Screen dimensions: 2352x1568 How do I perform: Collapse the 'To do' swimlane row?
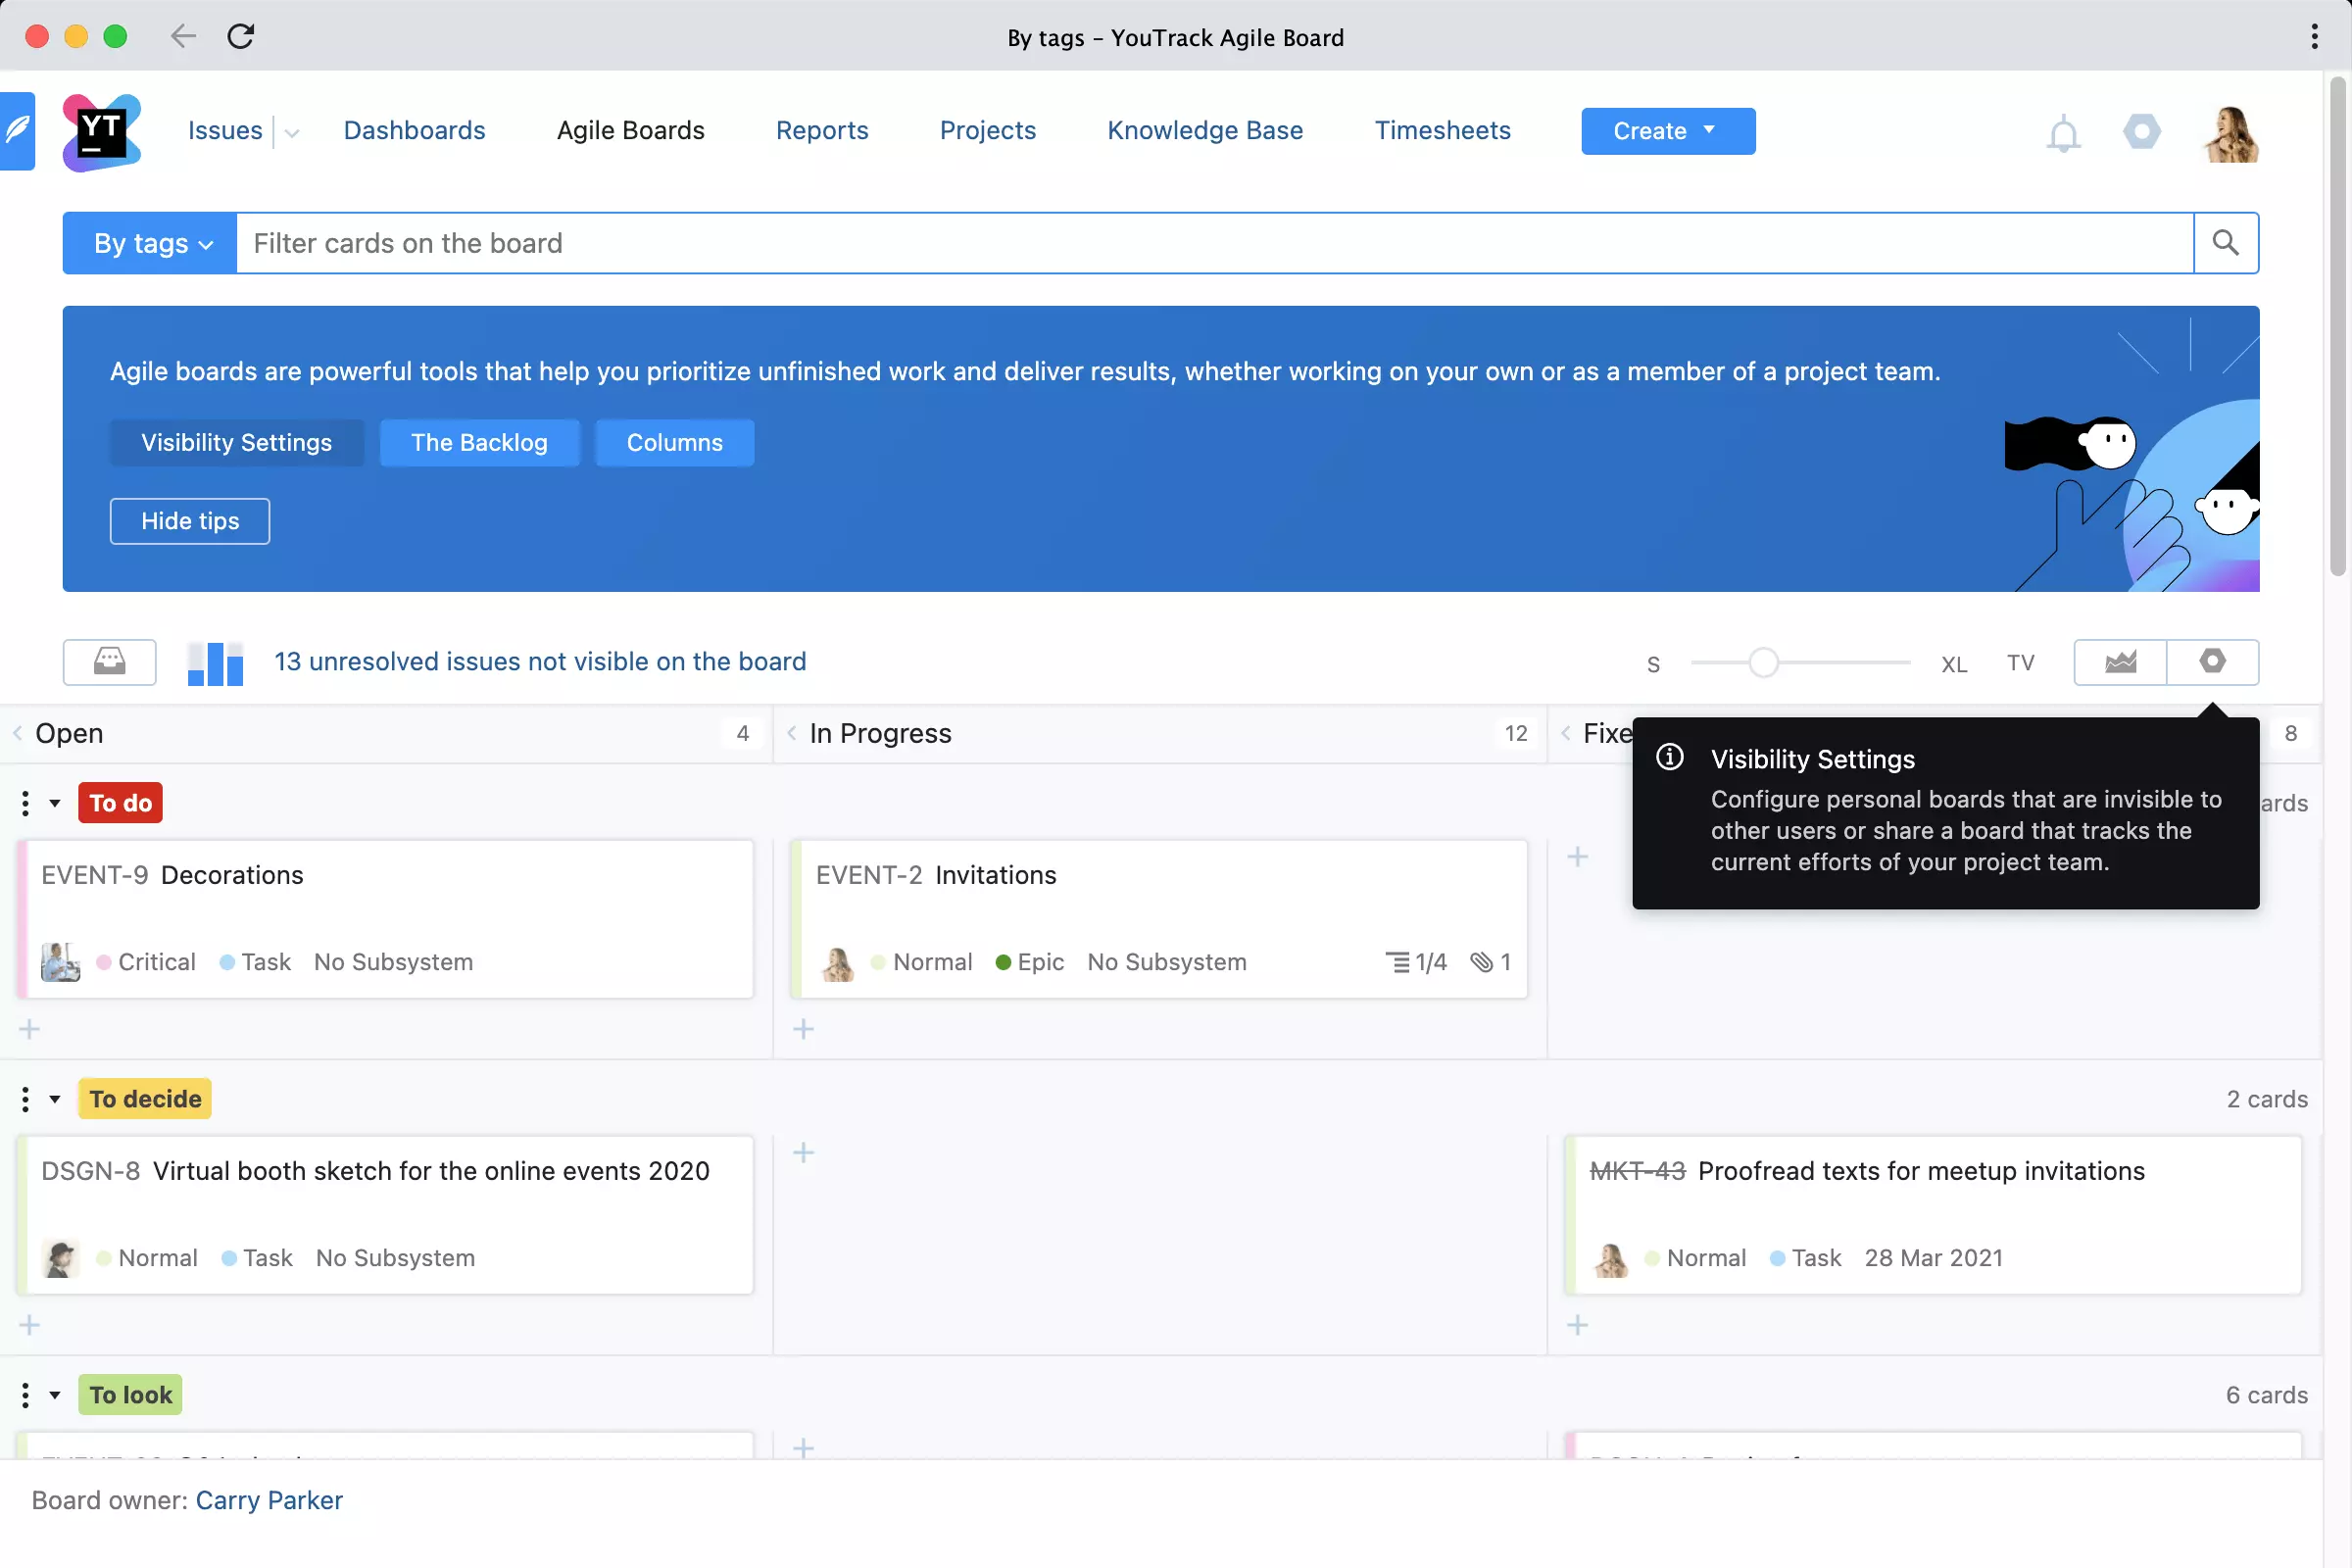(53, 802)
